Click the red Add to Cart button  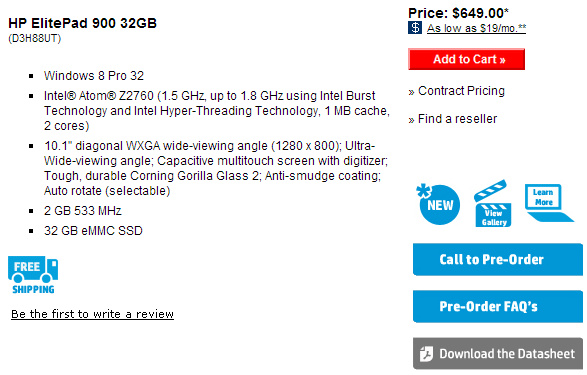click(x=466, y=59)
